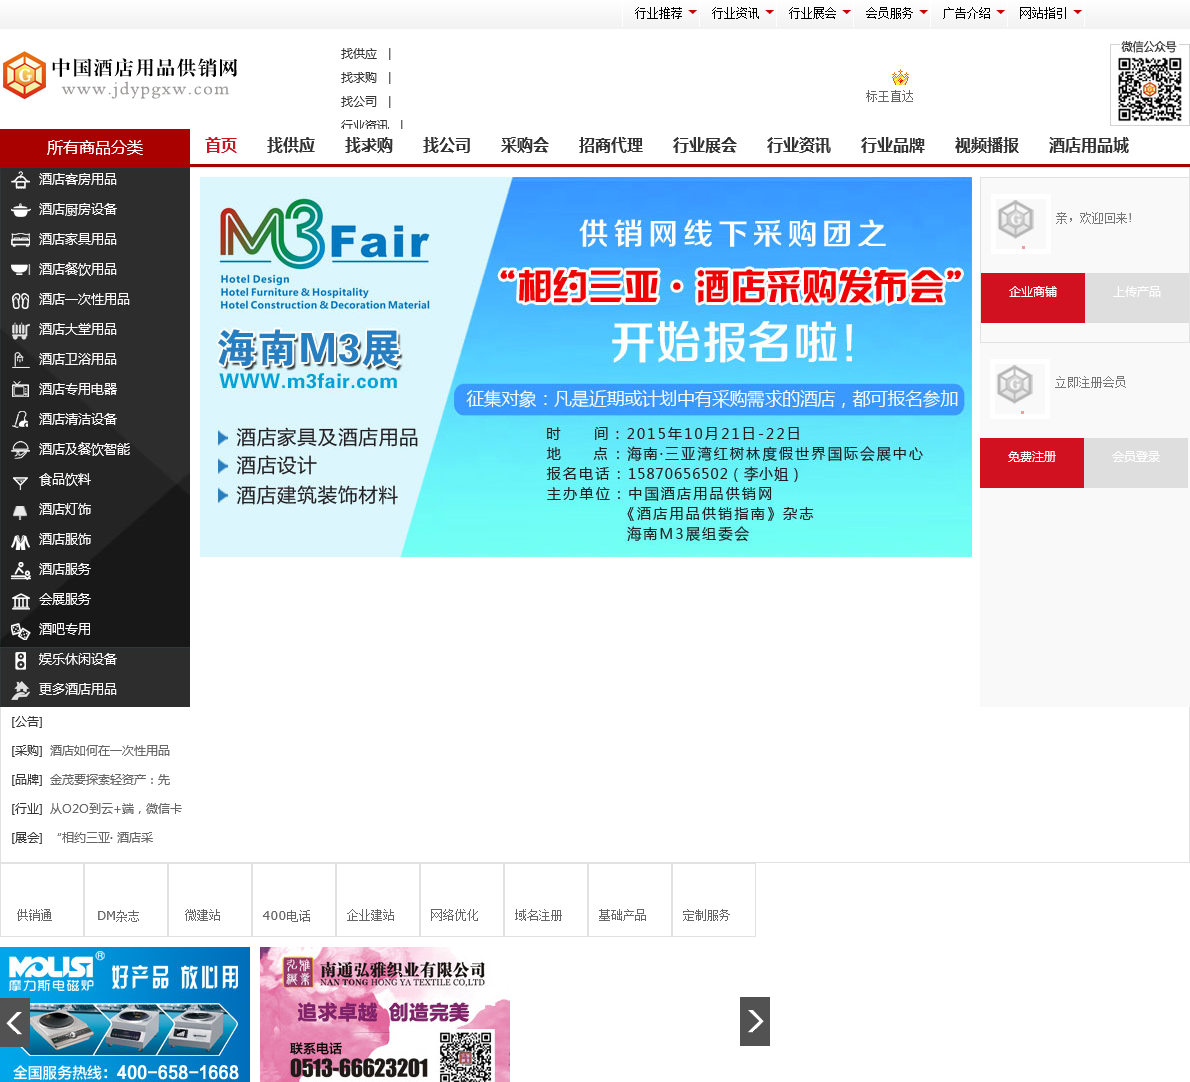Open the 企业建站 service tile

pyautogui.click(x=378, y=900)
